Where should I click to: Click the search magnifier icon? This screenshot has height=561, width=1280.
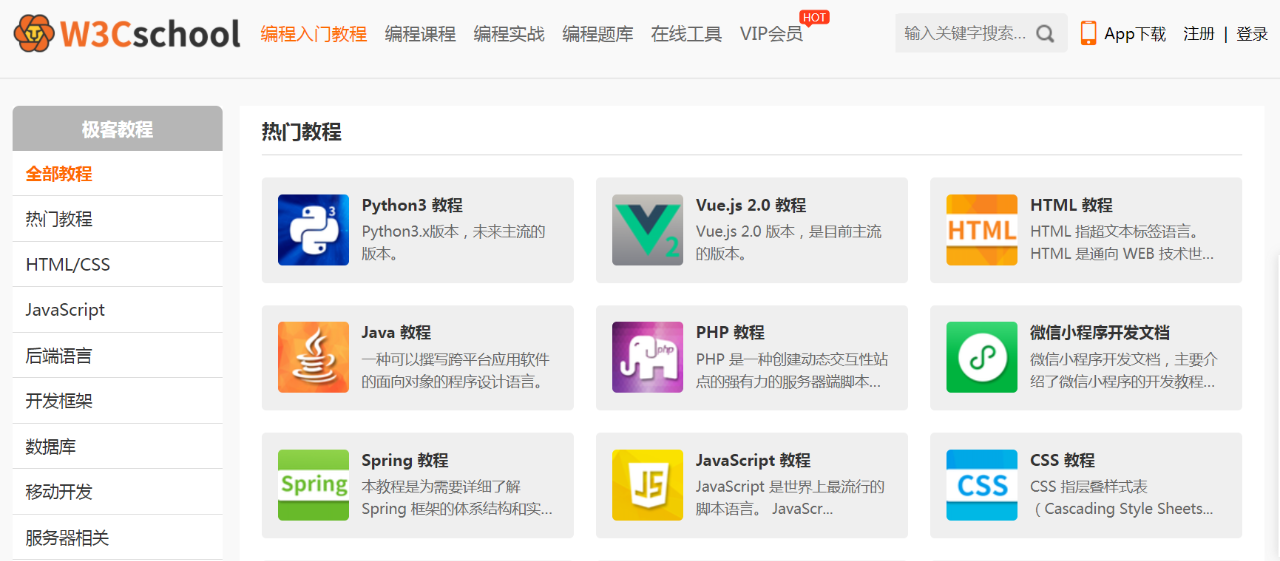click(1045, 34)
